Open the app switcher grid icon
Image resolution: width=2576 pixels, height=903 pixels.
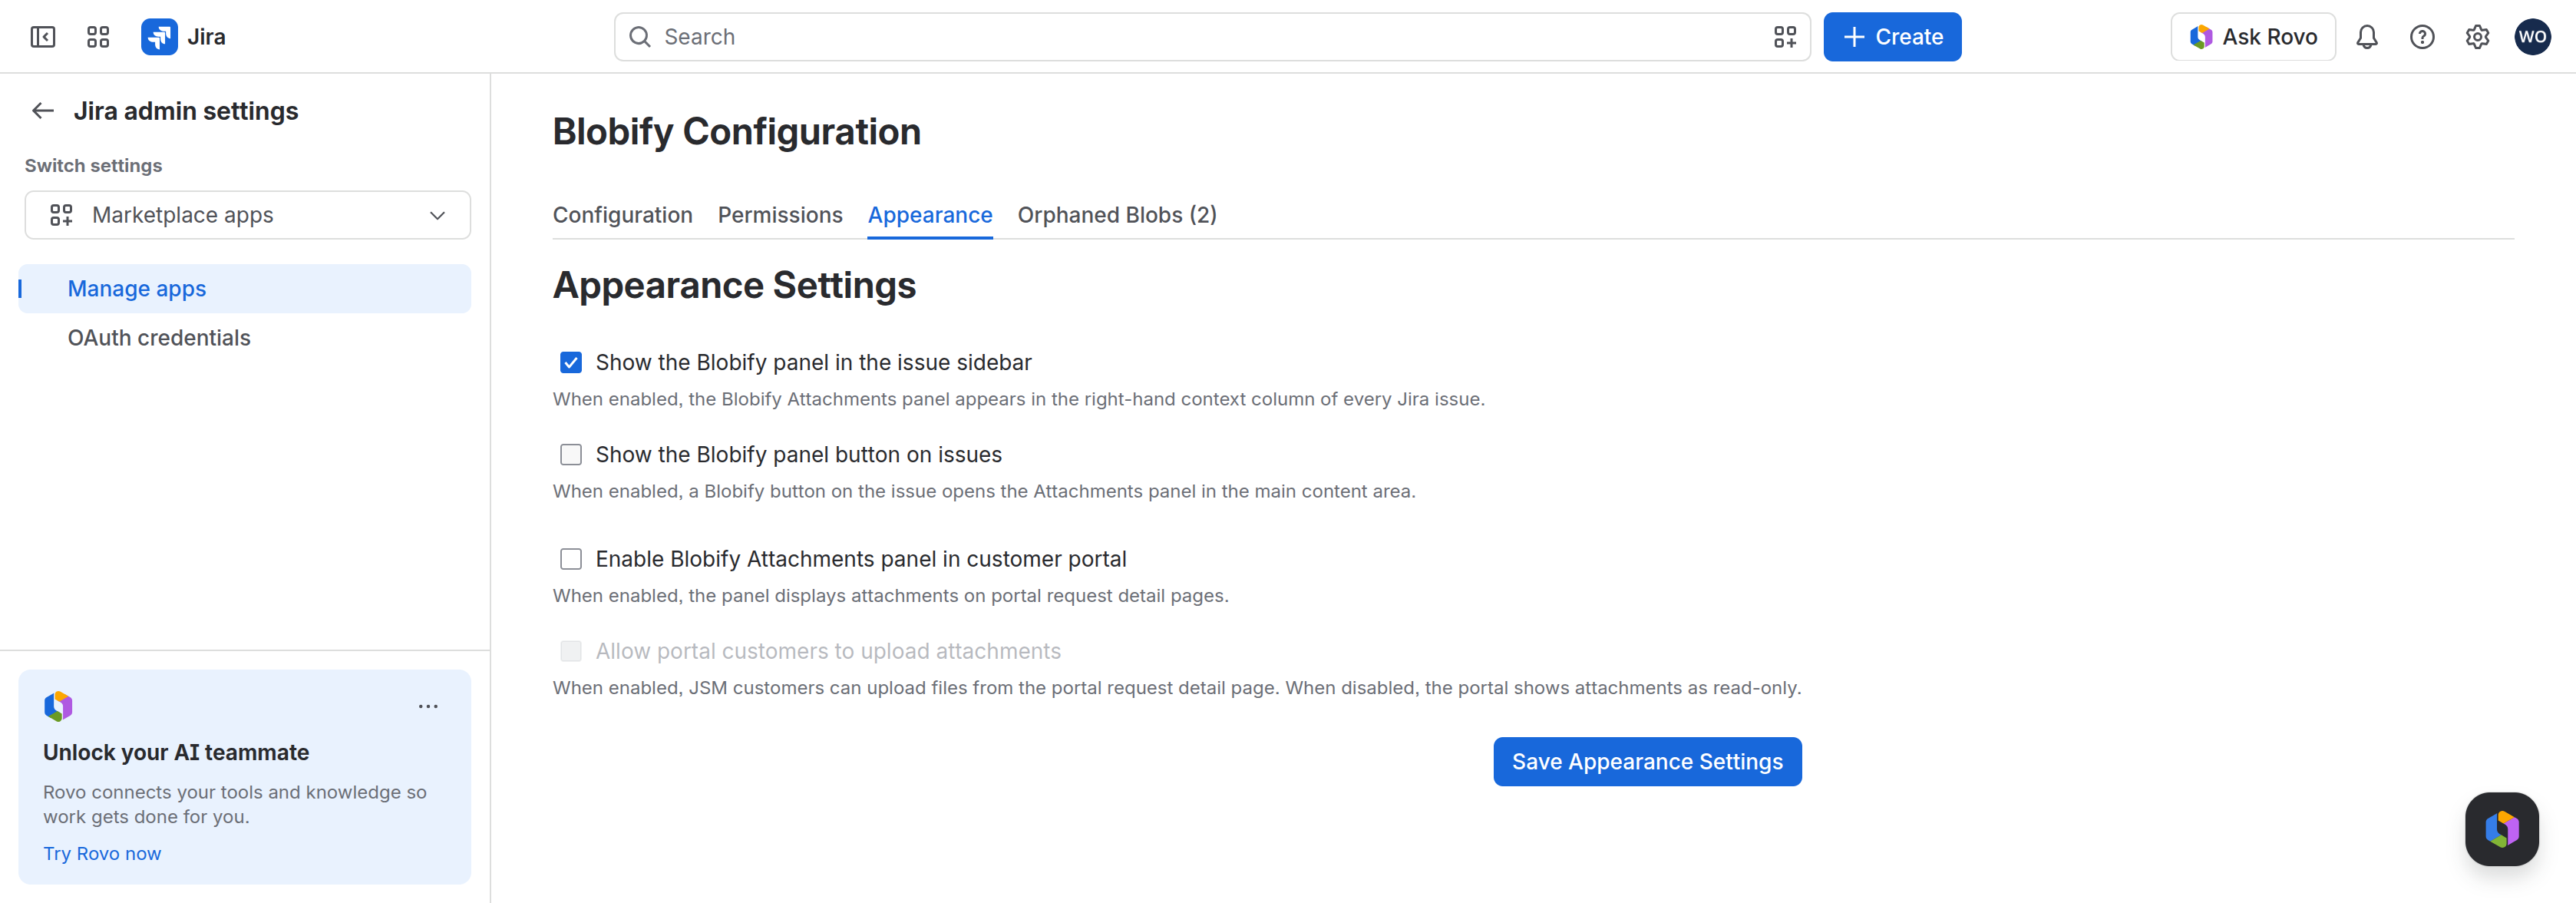tap(98, 37)
